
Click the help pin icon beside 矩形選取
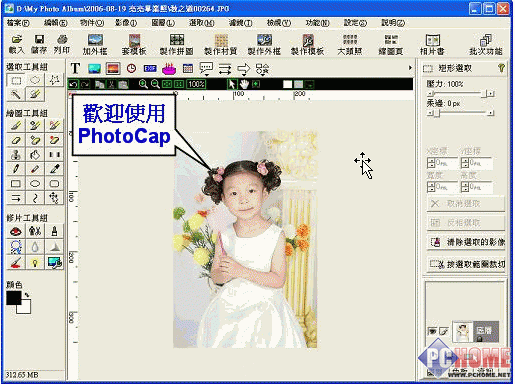coord(501,68)
